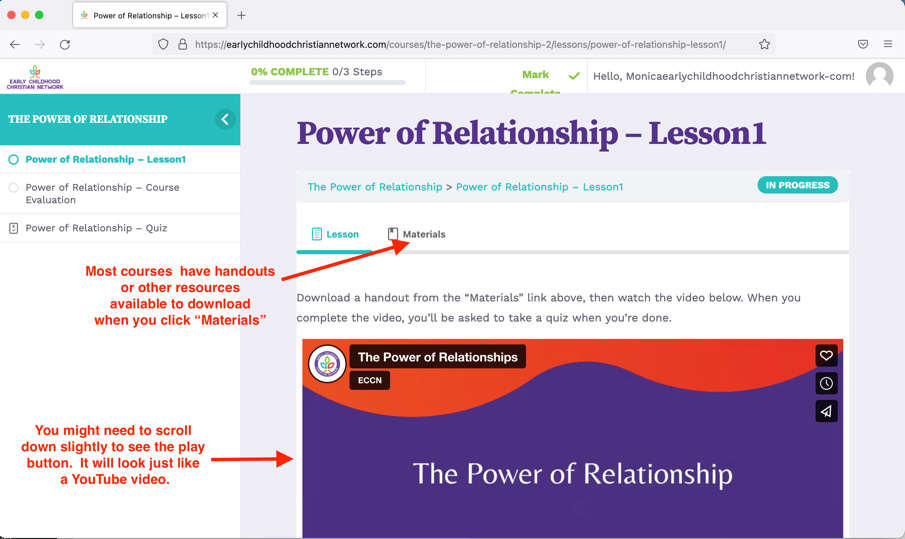This screenshot has height=539, width=905.
Task: Toggle Course Evaluation completion circle
Action: click(x=13, y=187)
